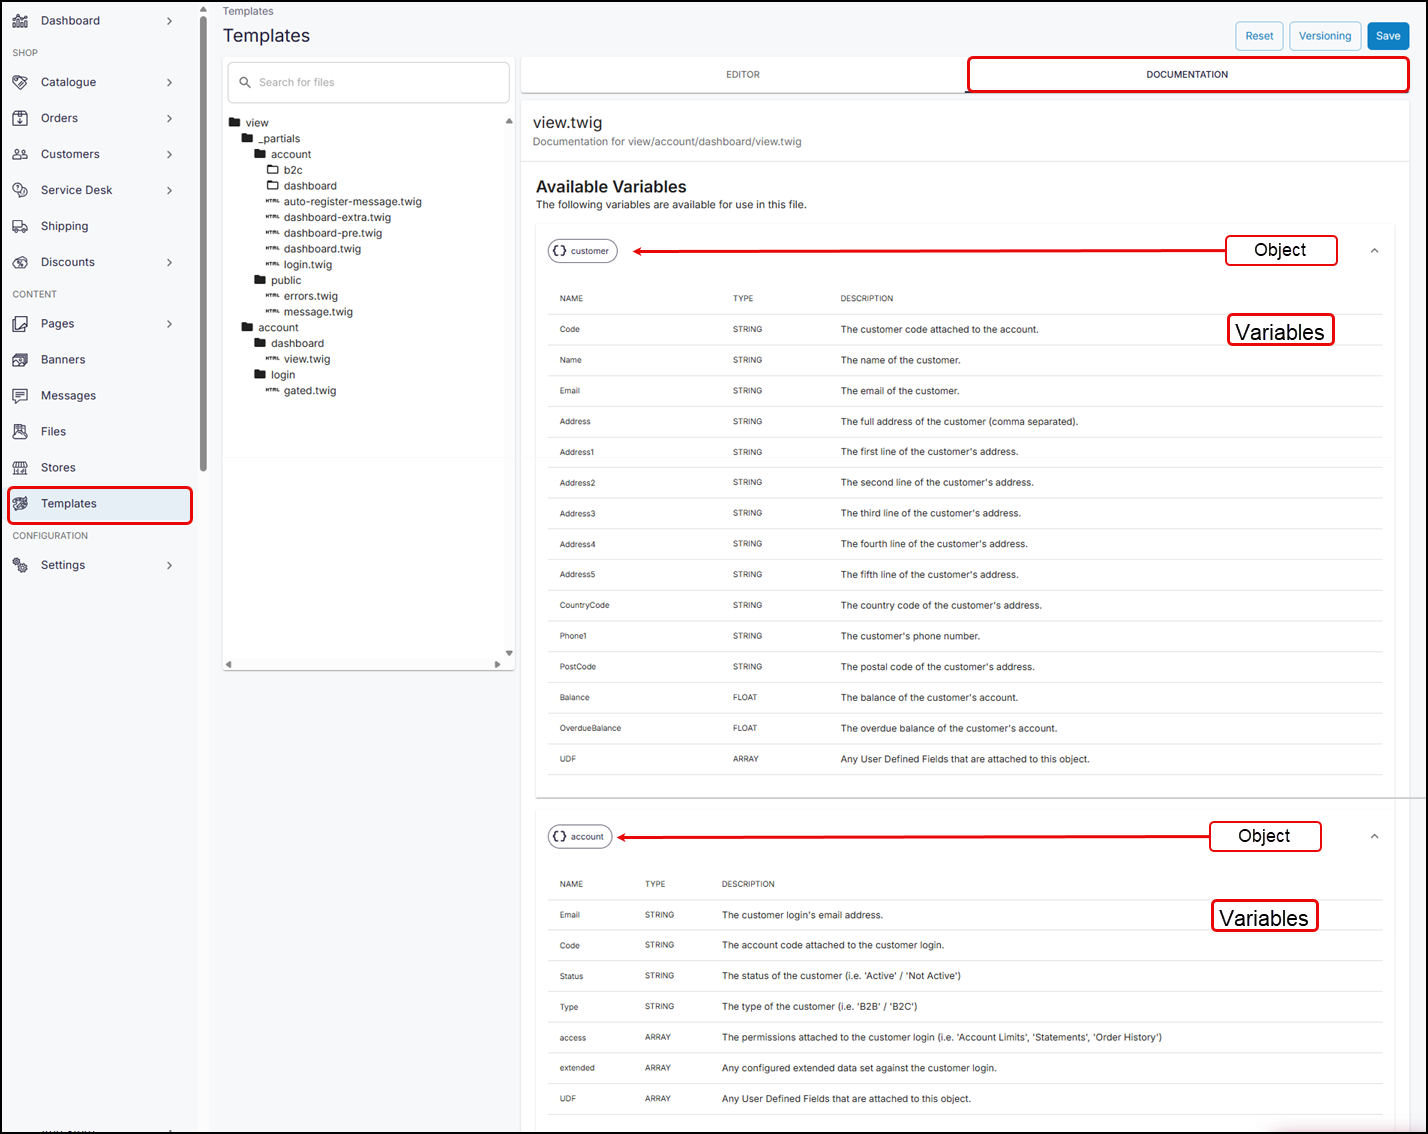
Task: Expand the Settings menu chevron
Action: pos(169,566)
